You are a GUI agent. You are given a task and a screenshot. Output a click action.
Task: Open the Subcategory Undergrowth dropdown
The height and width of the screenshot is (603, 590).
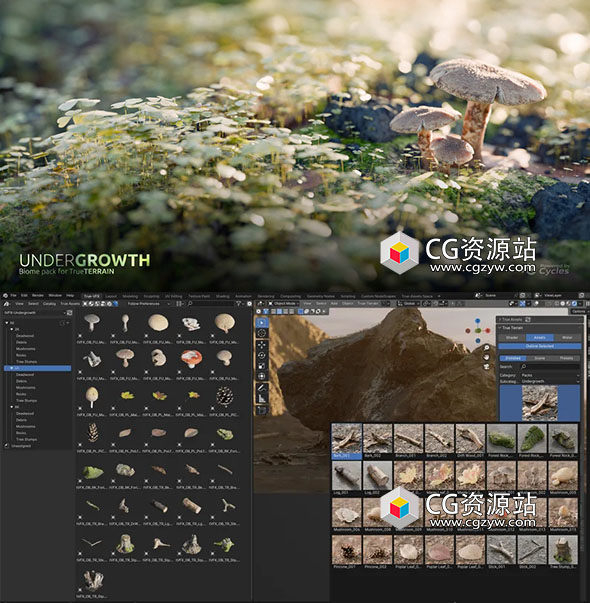point(550,381)
